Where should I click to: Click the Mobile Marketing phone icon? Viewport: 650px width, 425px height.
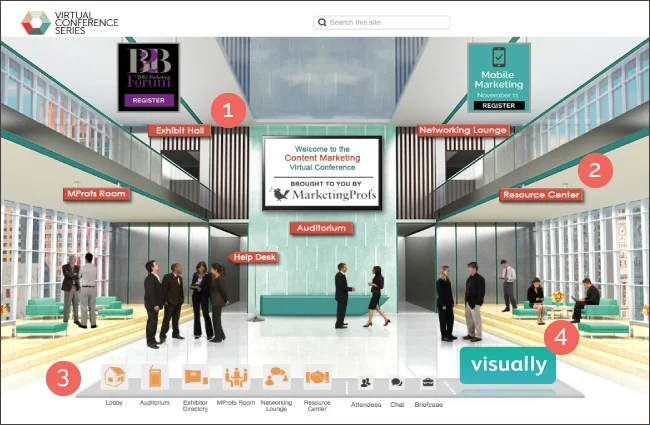tap(499, 57)
